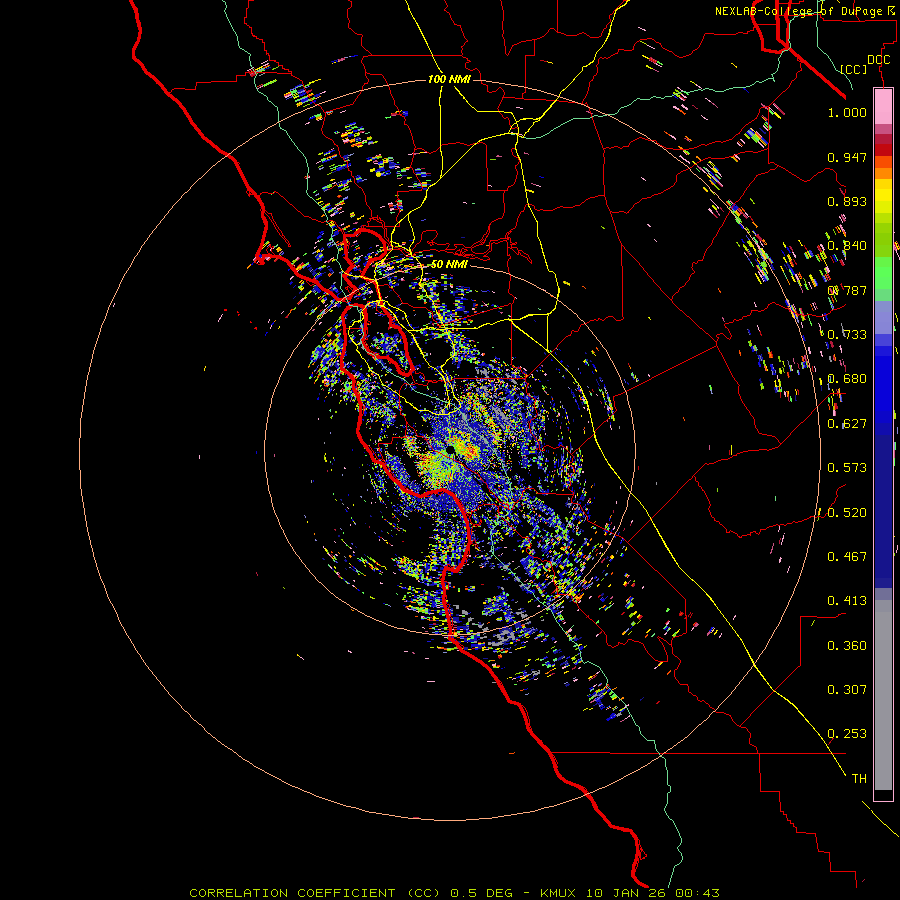Click the KMUX station identifier
Screen dimensions: 900x900
(x=560, y=893)
